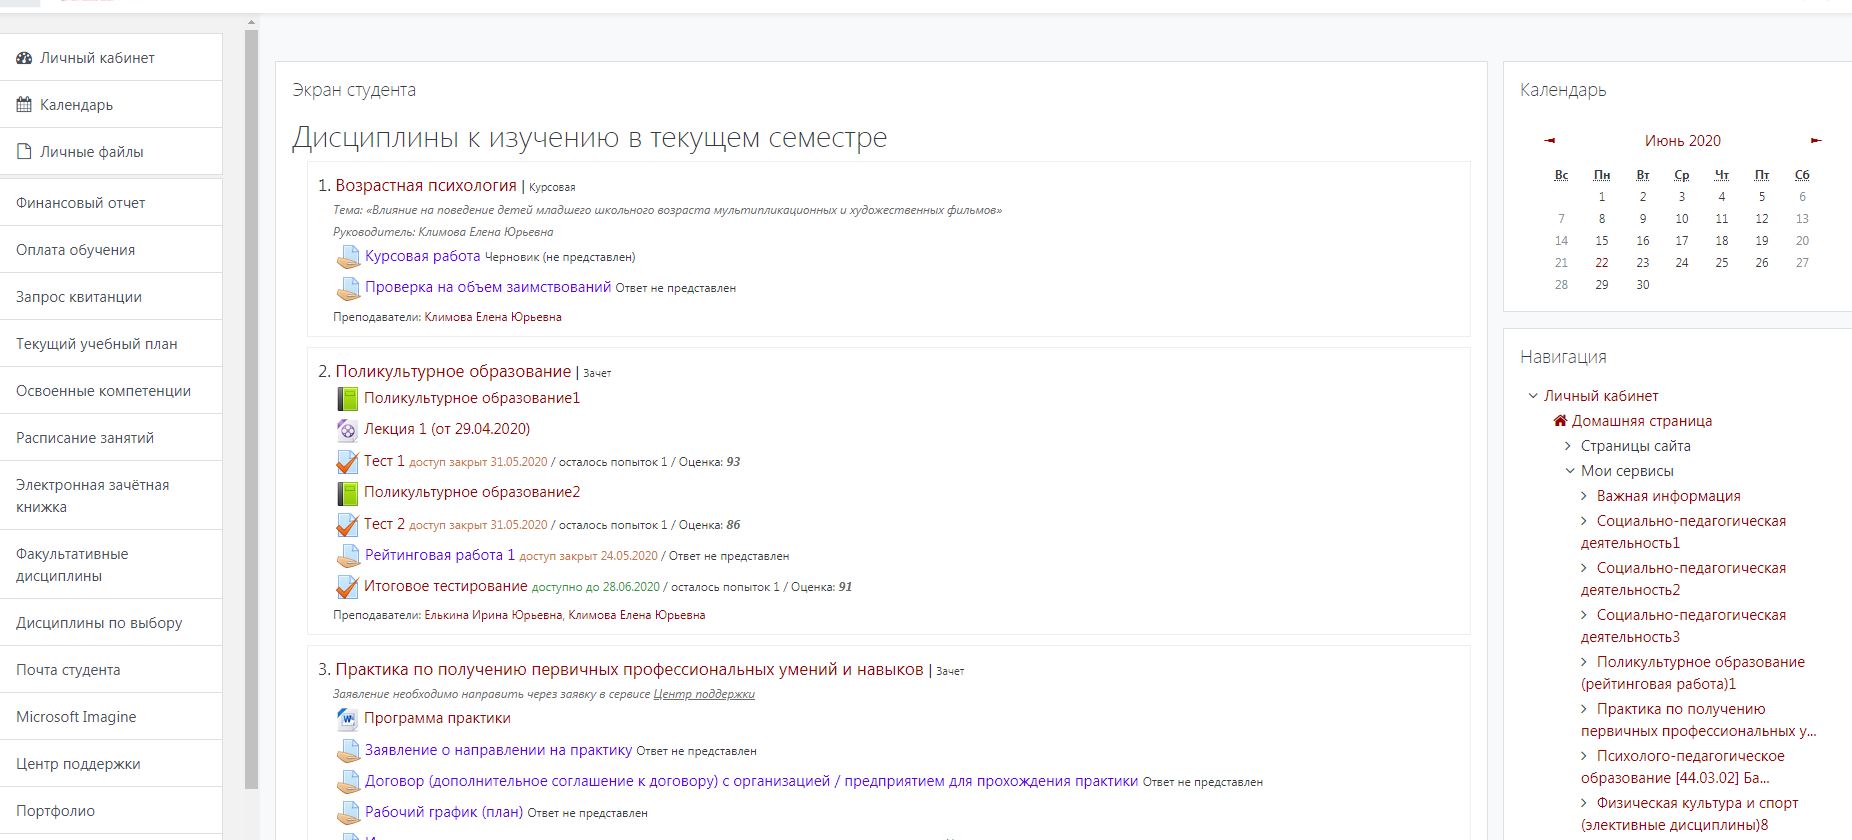Click the underlined Центр поддержки link in practice note
1852x840 pixels.
[x=704, y=694]
